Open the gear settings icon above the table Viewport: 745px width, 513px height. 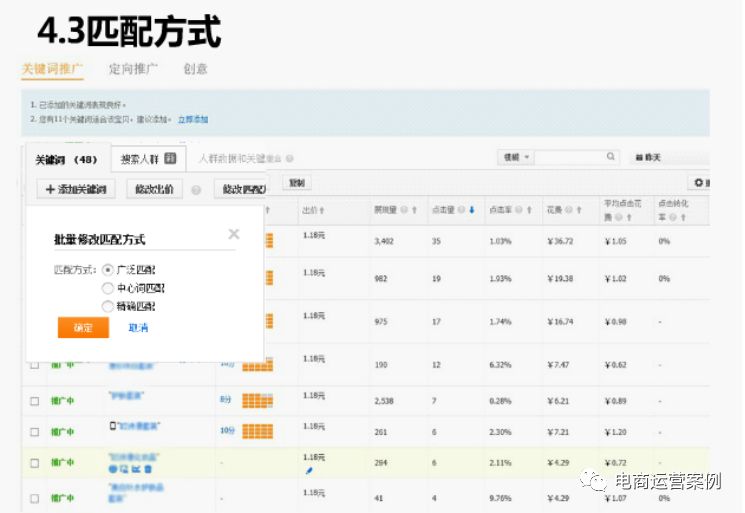pyautogui.click(x=698, y=182)
